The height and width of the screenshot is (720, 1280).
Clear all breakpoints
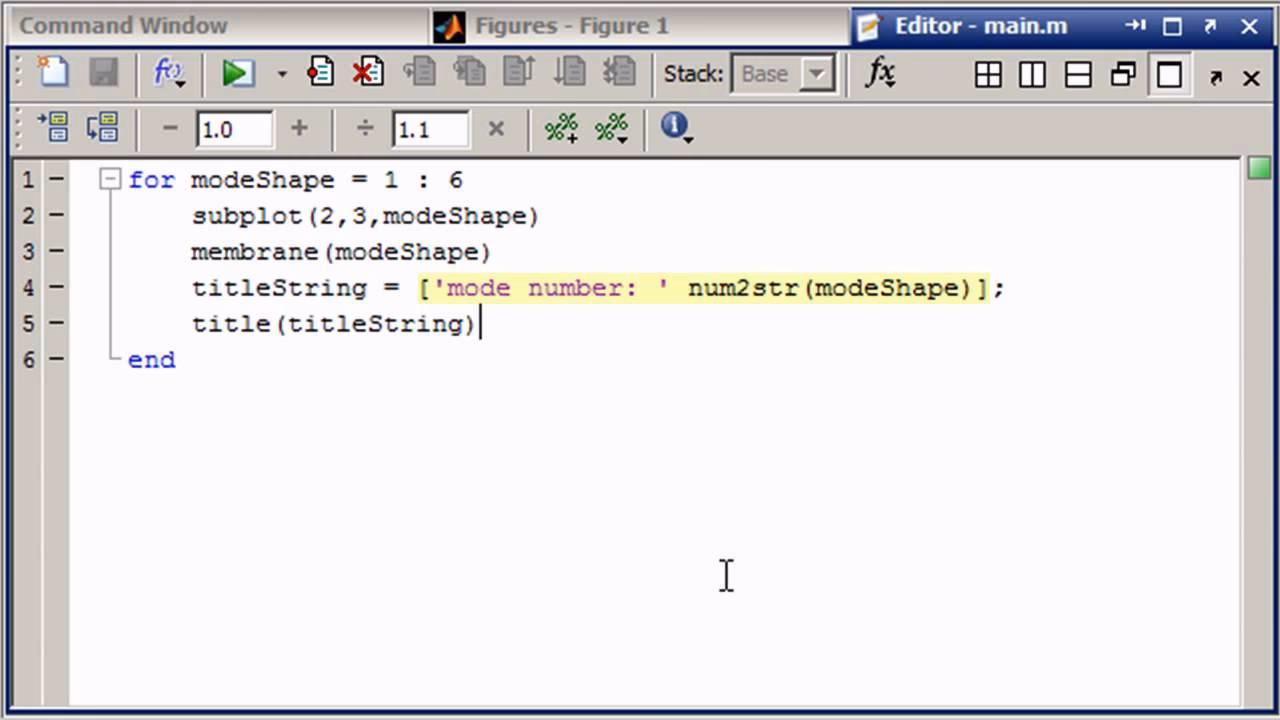coord(367,73)
